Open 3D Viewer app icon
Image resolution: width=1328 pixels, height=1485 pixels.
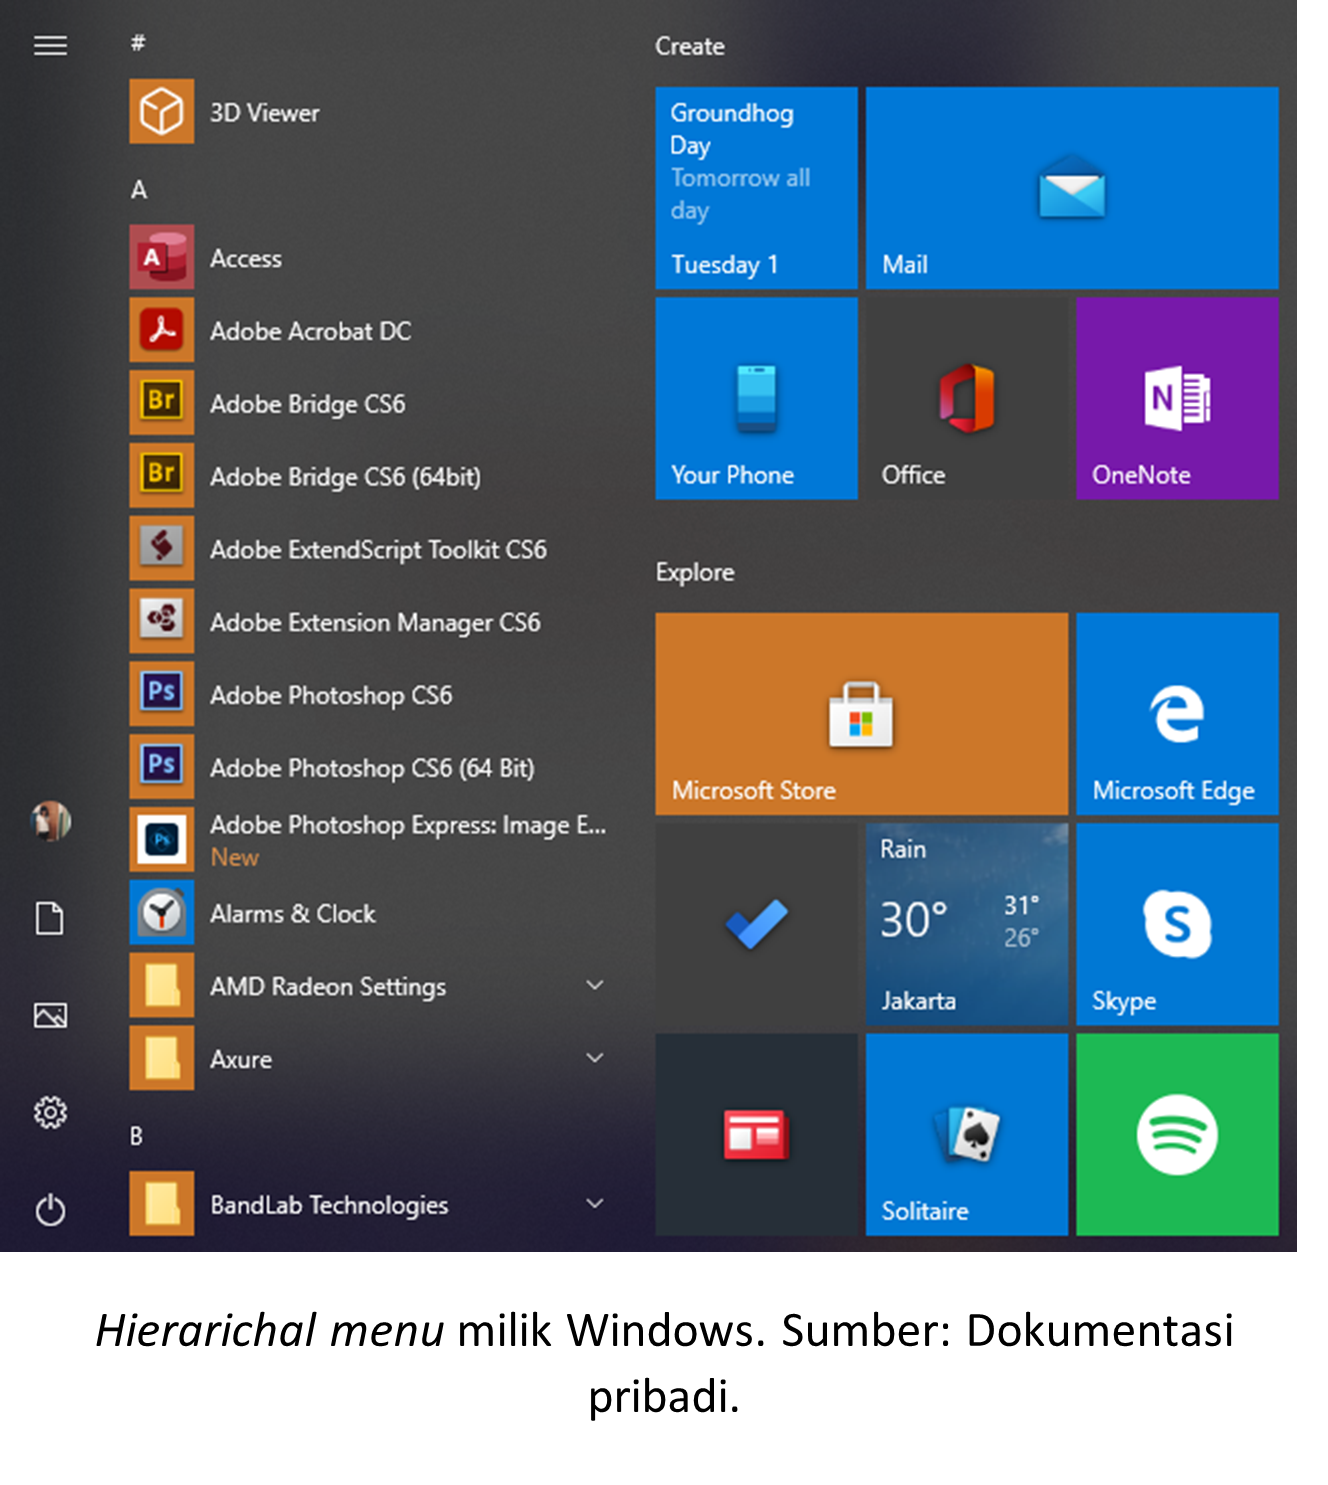click(161, 111)
